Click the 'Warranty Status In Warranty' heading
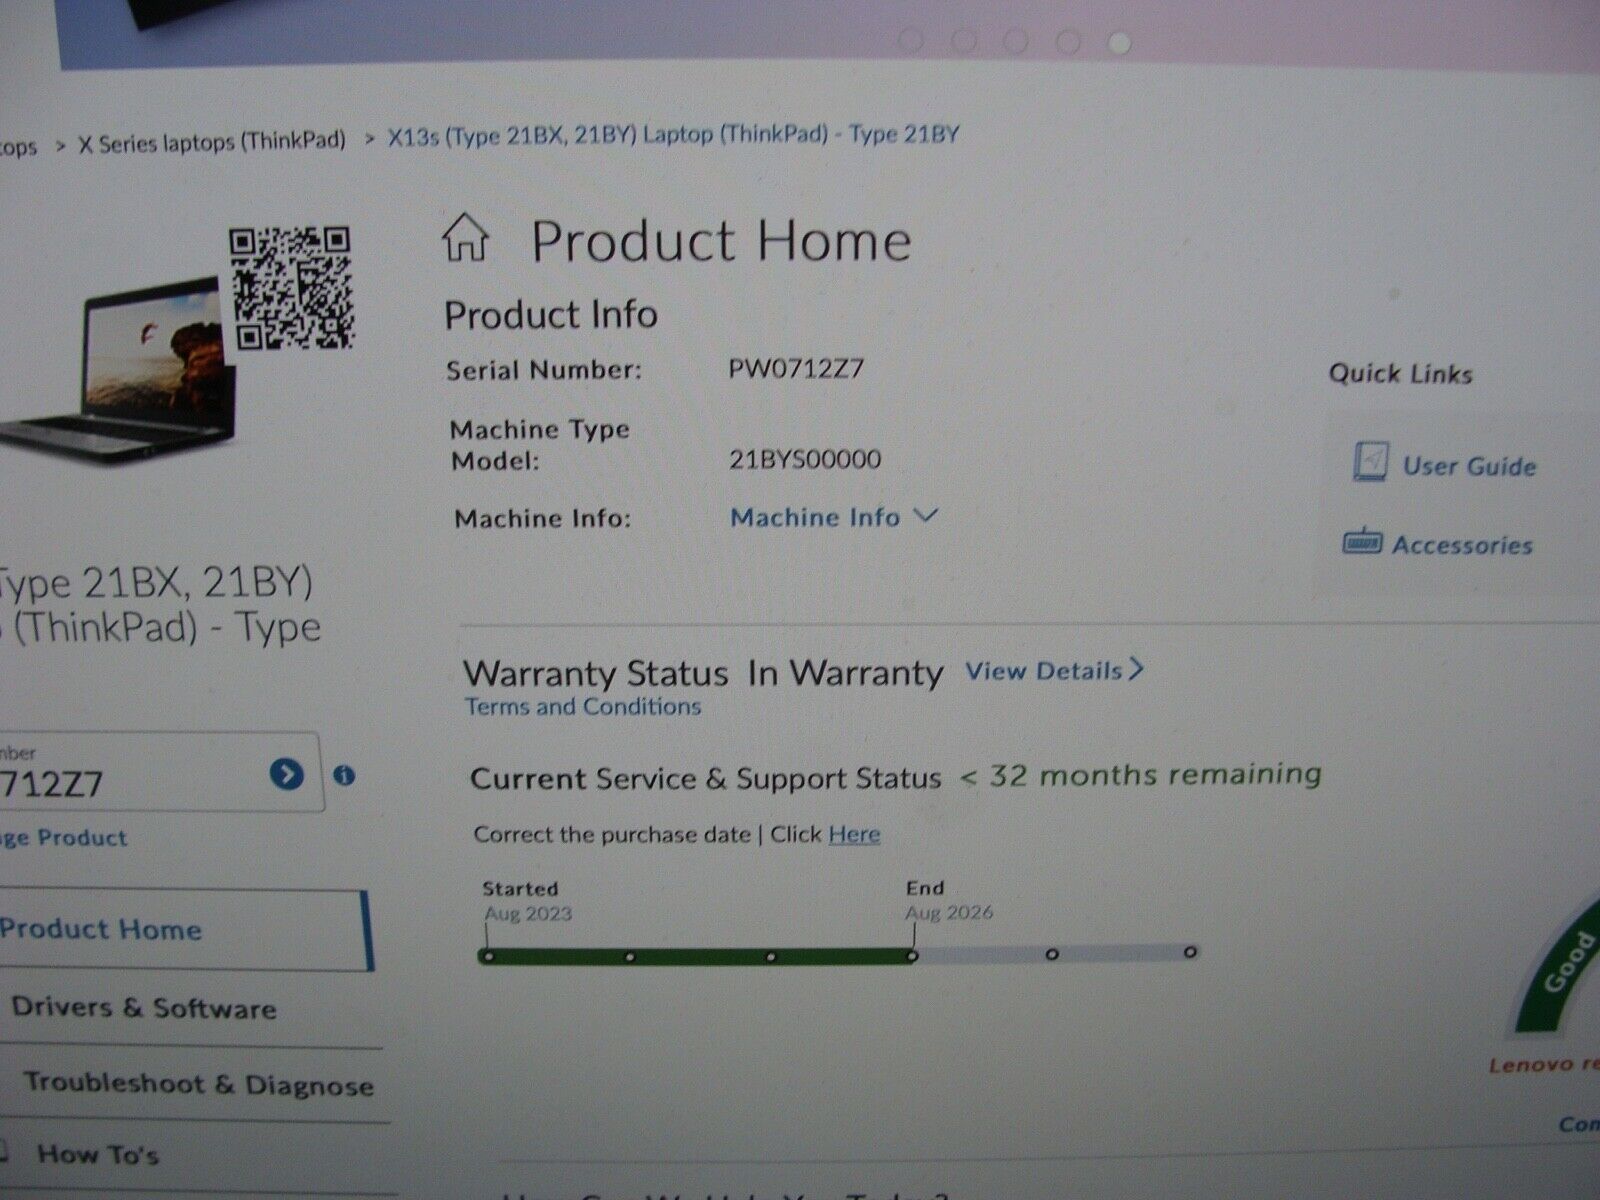The height and width of the screenshot is (1200, 1600). pyautogui.click(x=703, y=673)
